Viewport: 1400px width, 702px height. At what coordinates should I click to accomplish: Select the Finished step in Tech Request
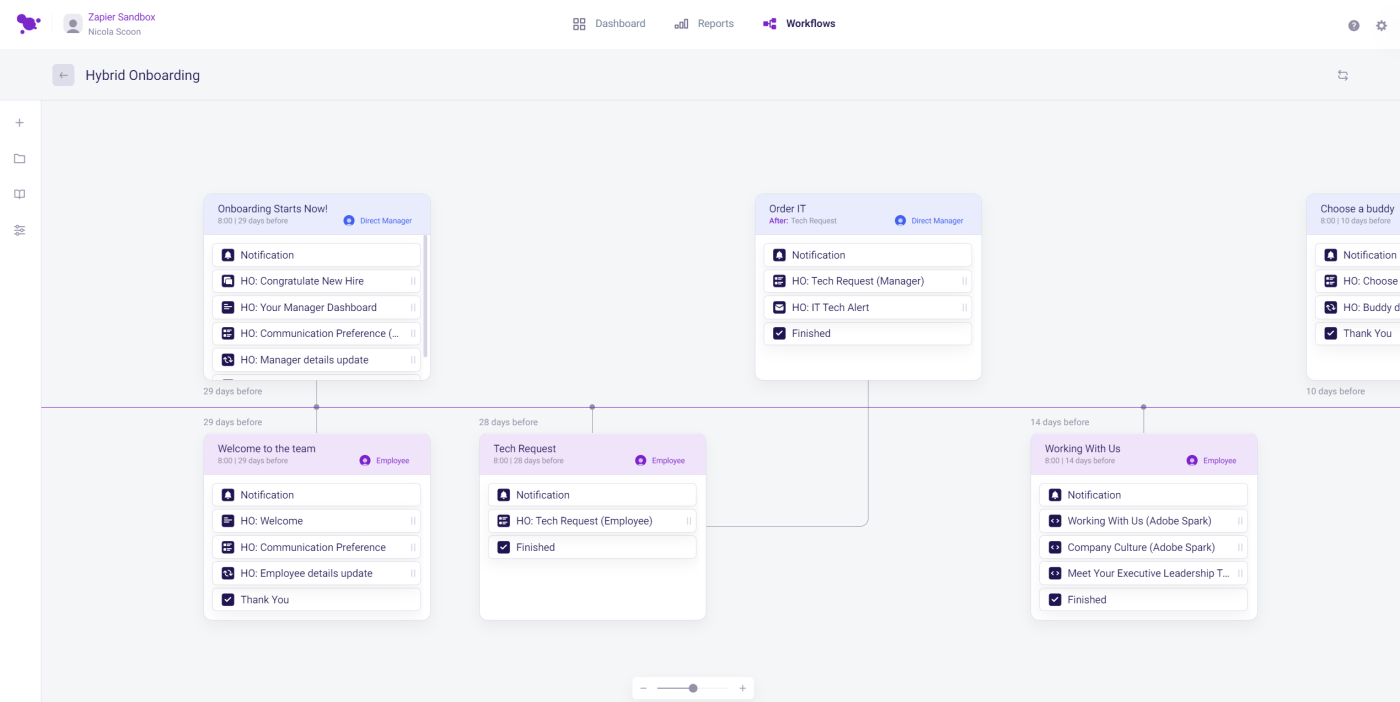pos(592,548)
